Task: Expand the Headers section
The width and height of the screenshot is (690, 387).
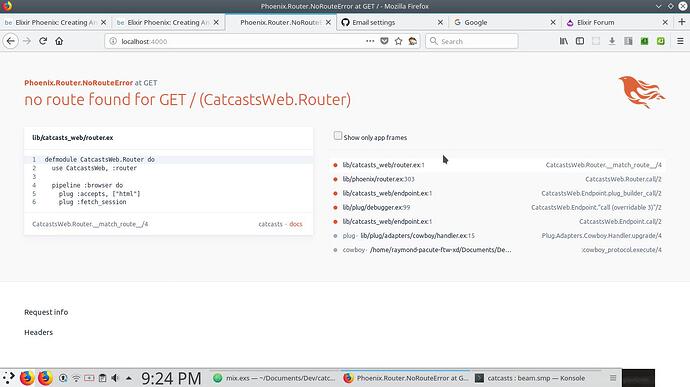Action: (x=38, y=332)
